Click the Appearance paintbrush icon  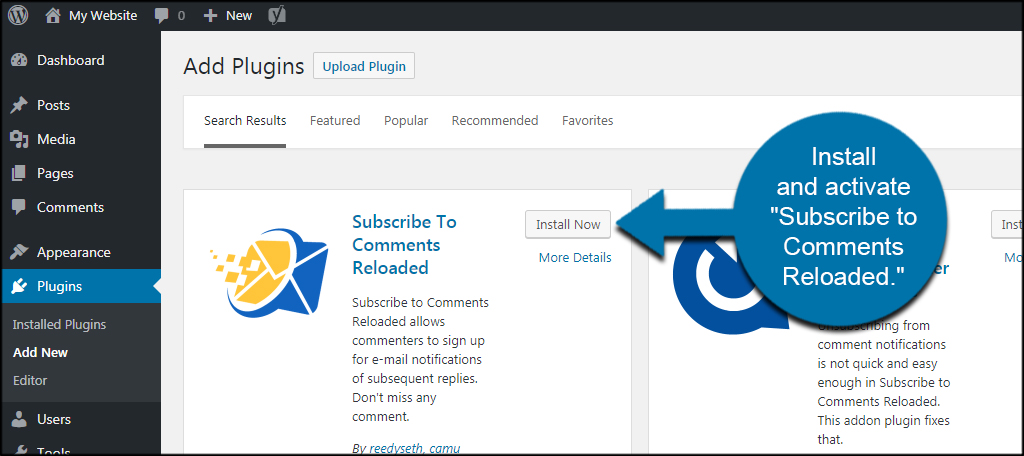20,252
